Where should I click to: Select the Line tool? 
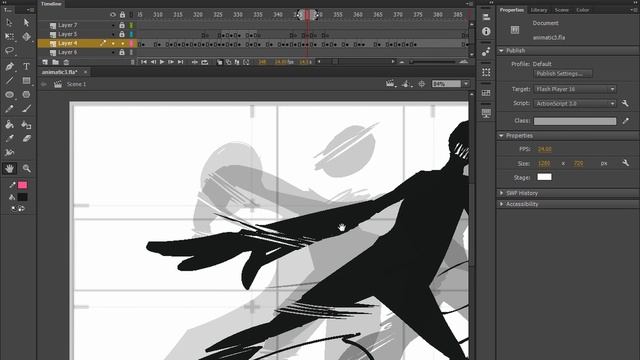point(9,81)
